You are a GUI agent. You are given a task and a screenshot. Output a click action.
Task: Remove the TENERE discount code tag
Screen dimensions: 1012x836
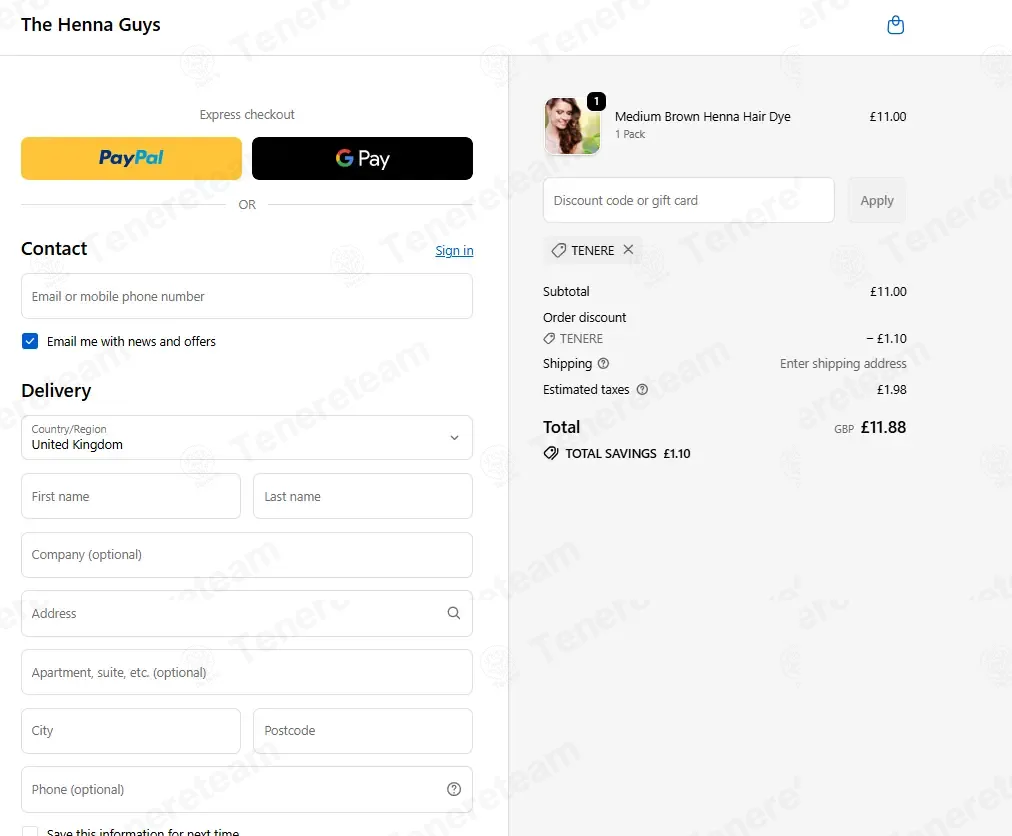pos(628,250)
